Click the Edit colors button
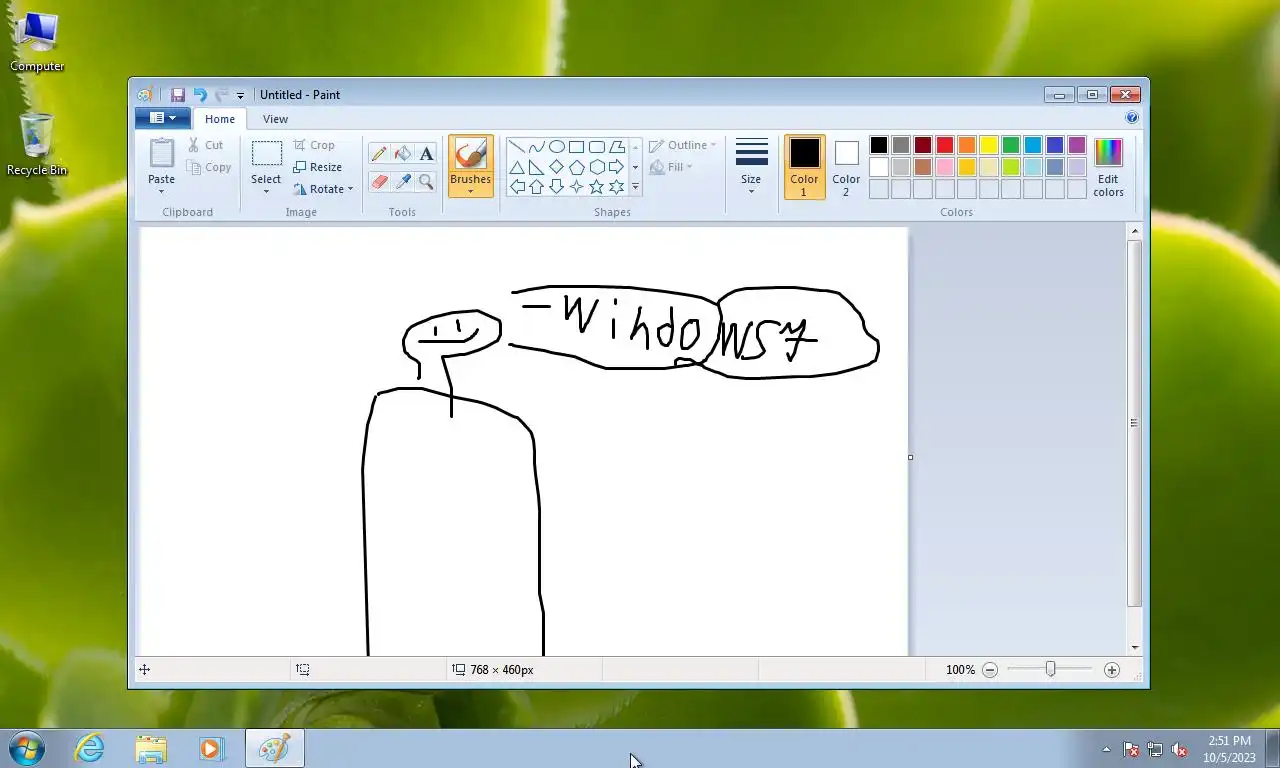The image size is (1280, 768). pyautogui.click(x=1108, y=167)
